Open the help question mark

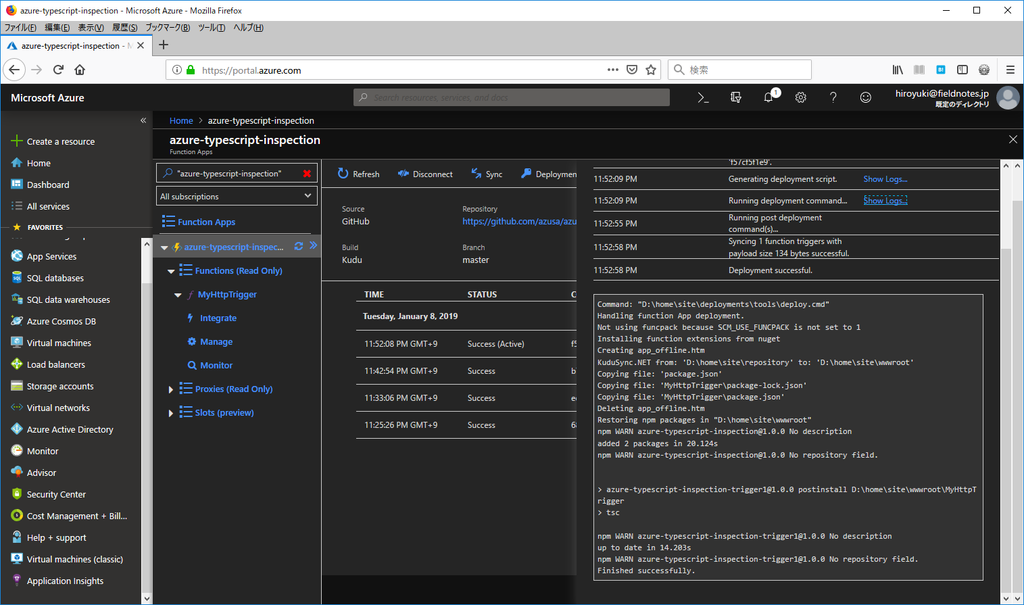click(x=833, y=98)
